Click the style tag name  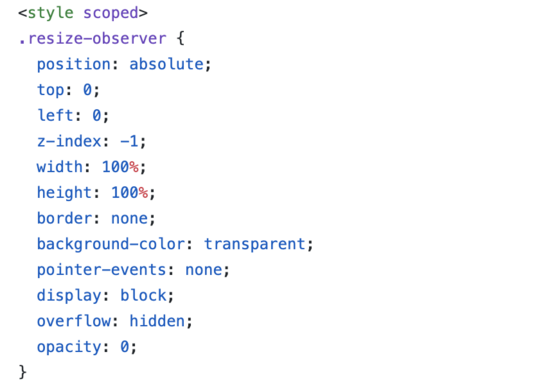tap(51, 13)
